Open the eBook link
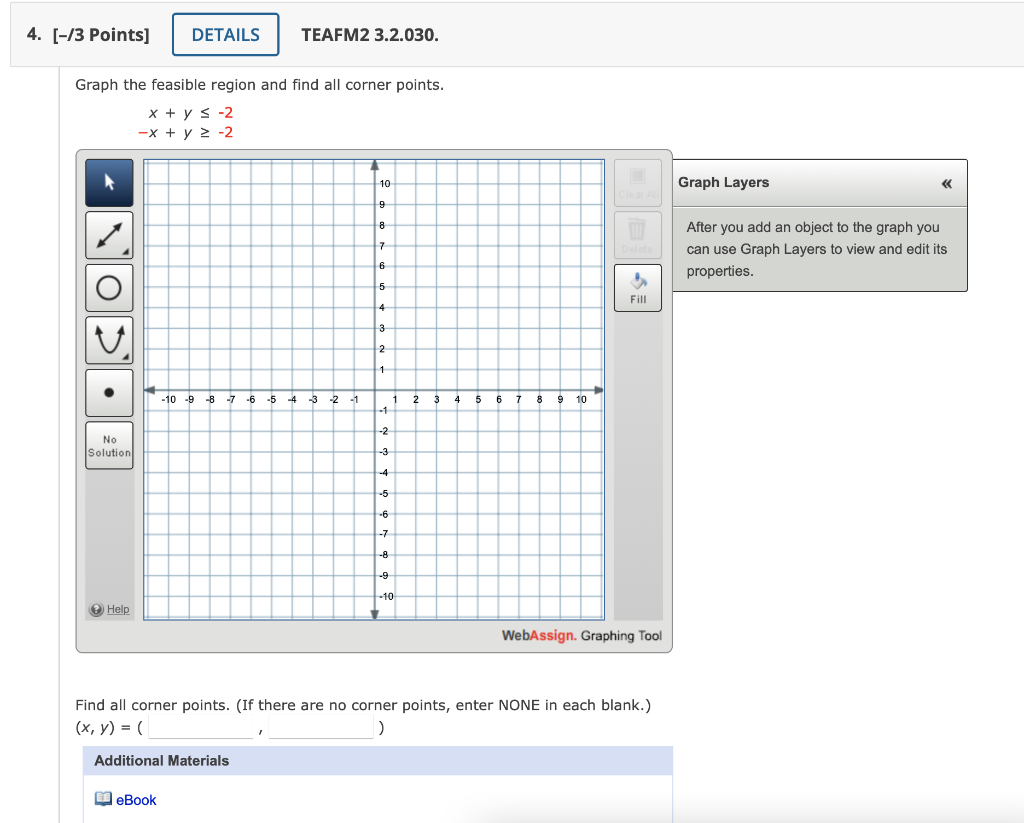1024x823 pixels. (136, 800)
